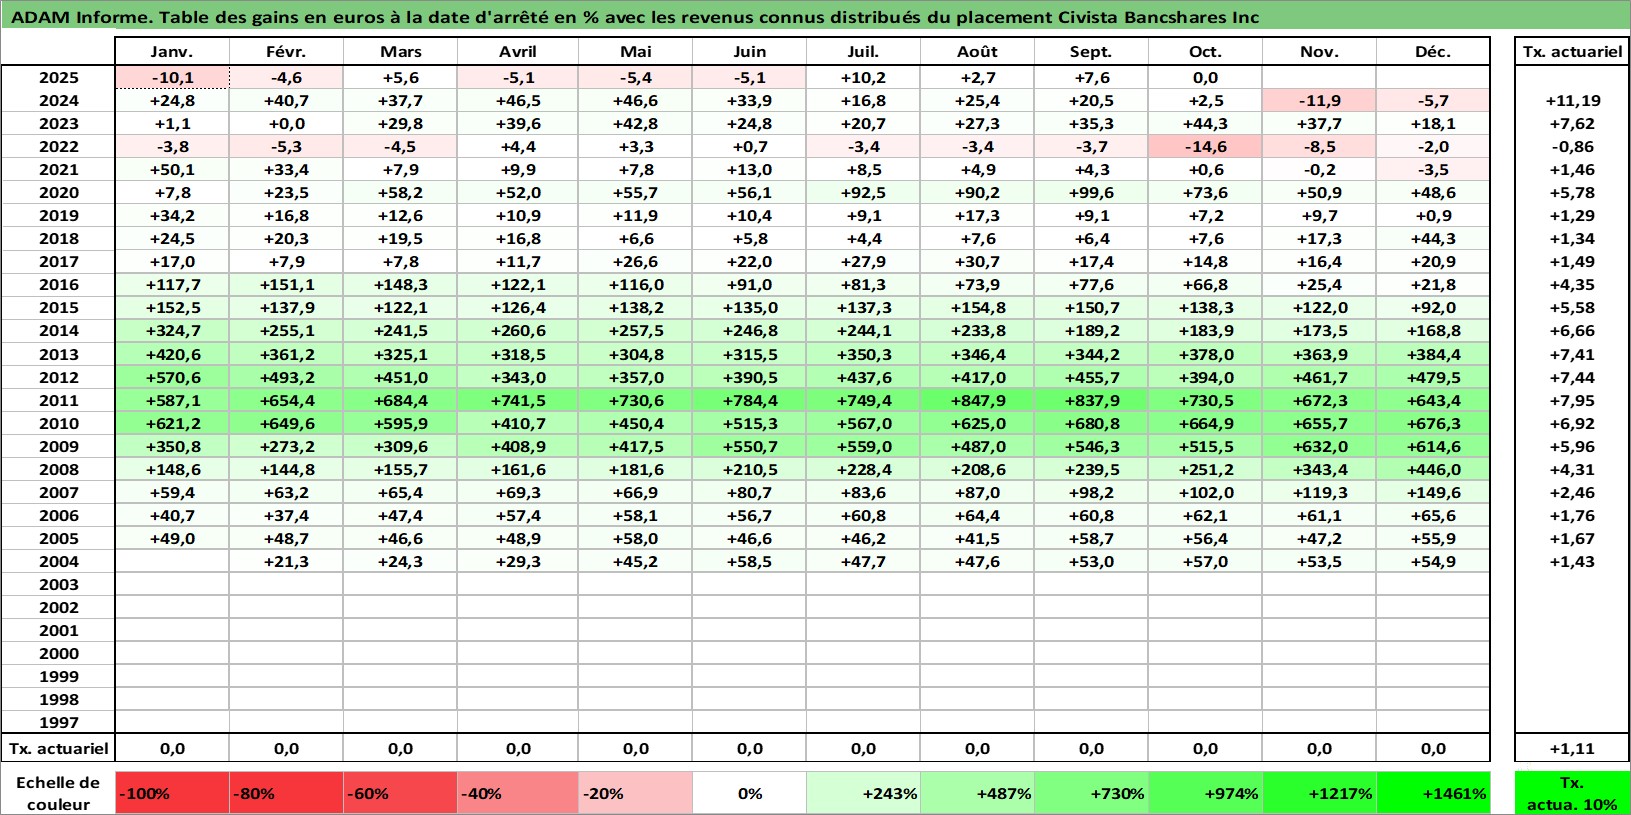Click cell +784,4 for June 2011
1631x815 pixels.
tap(749, 400)
